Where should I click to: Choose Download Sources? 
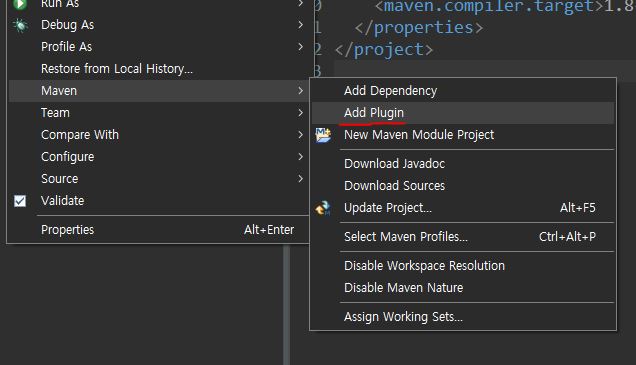(x=463, y=185)
